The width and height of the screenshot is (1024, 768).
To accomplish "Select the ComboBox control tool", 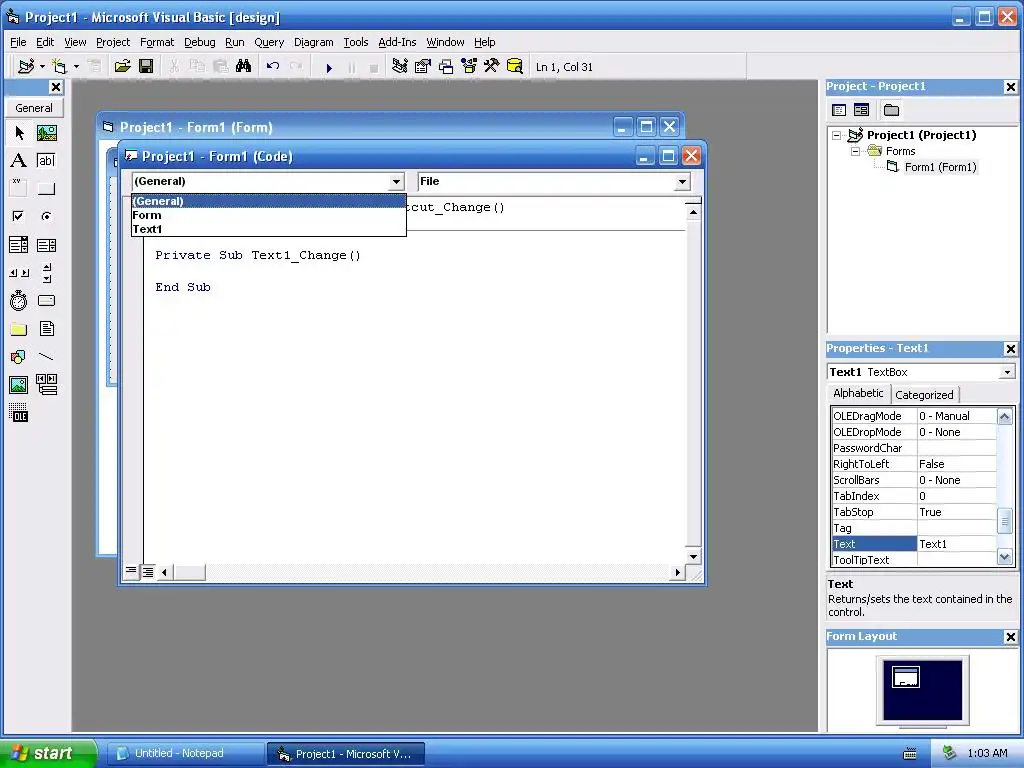I will pos(19,245).
